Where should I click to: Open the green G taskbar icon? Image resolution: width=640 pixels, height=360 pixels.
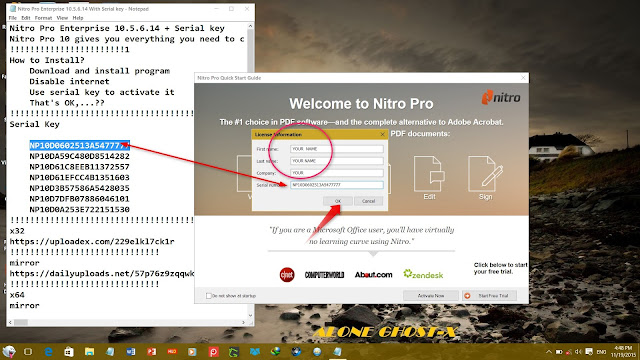click(234, 351)
